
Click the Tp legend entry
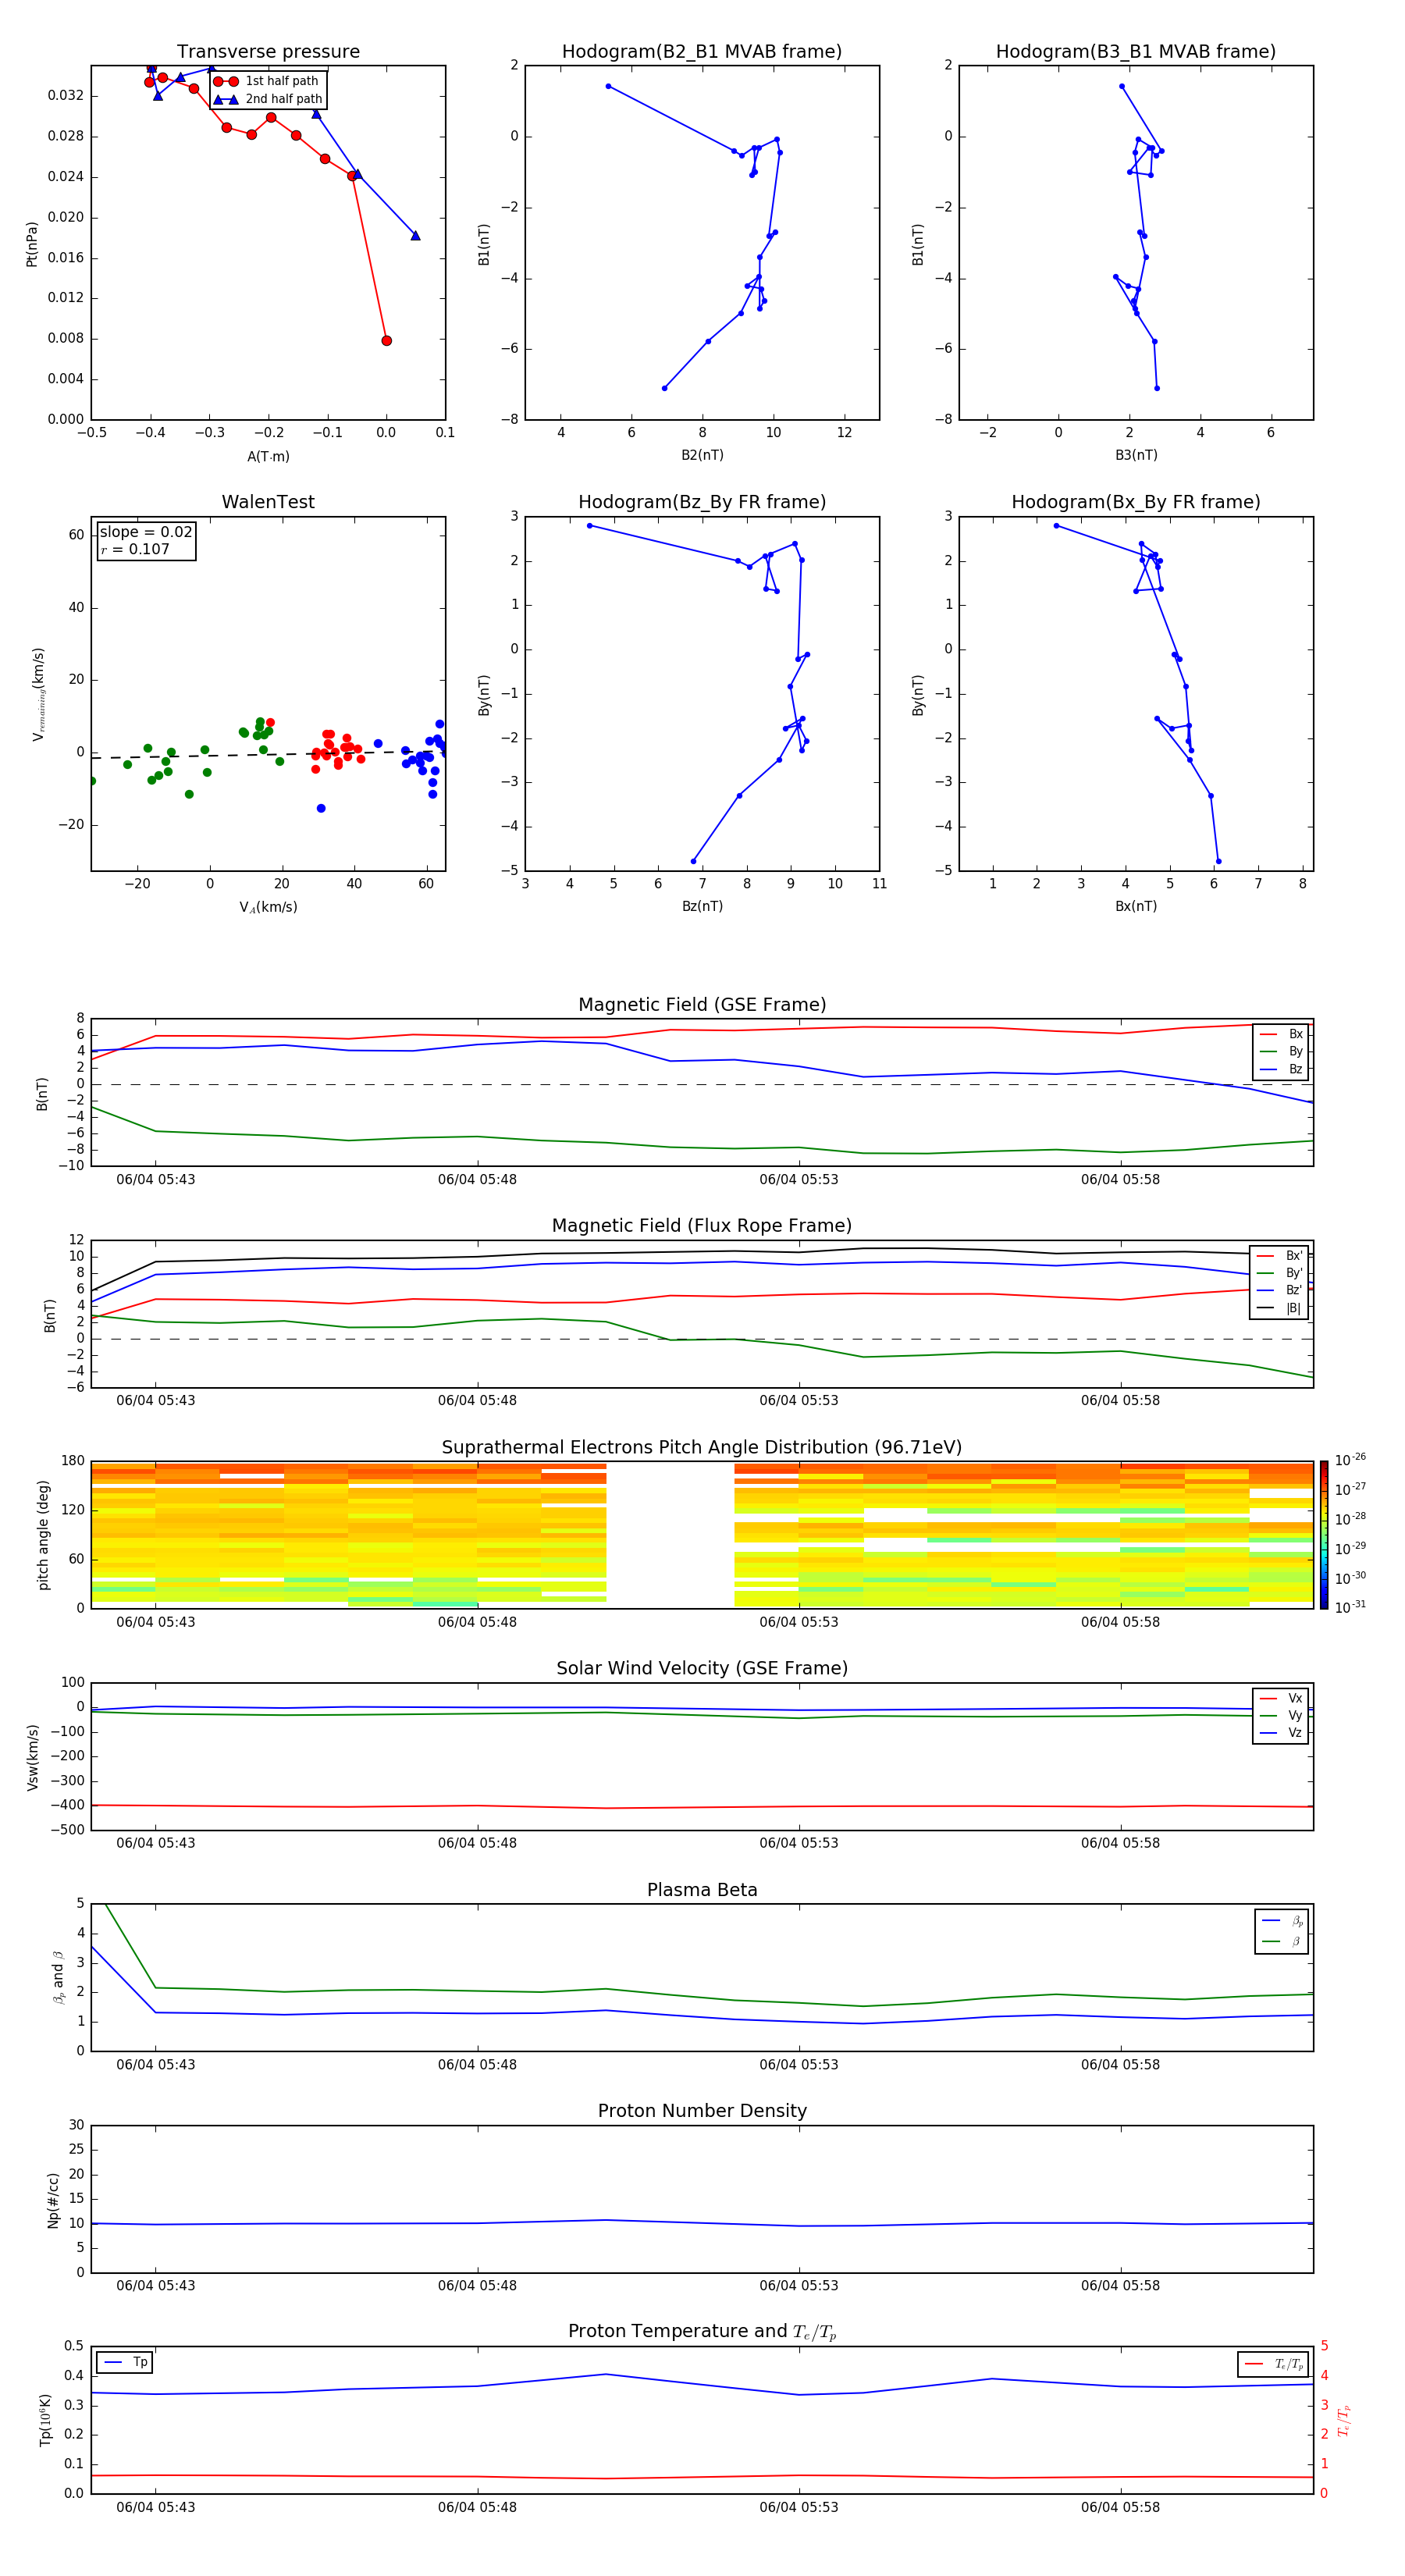[125, 2363]
